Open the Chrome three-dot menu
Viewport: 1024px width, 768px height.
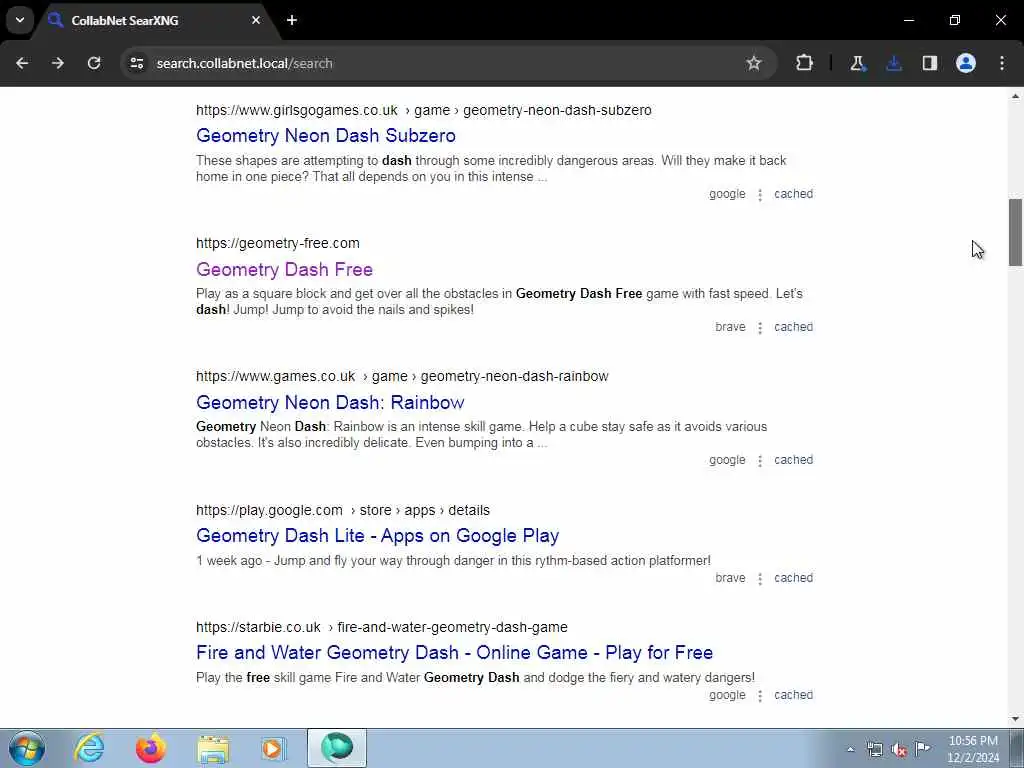pos(1002,63)
